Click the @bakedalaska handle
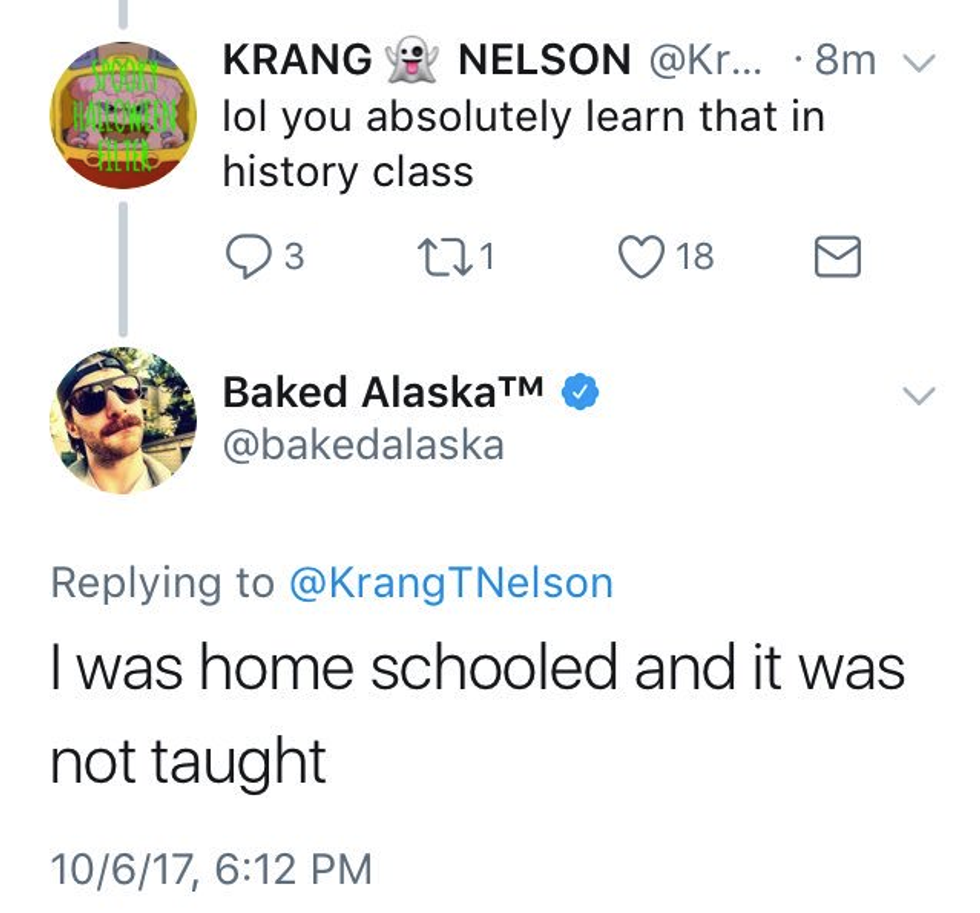The height and width of the screenshot is (913, 980). click(x=363, y=445)
